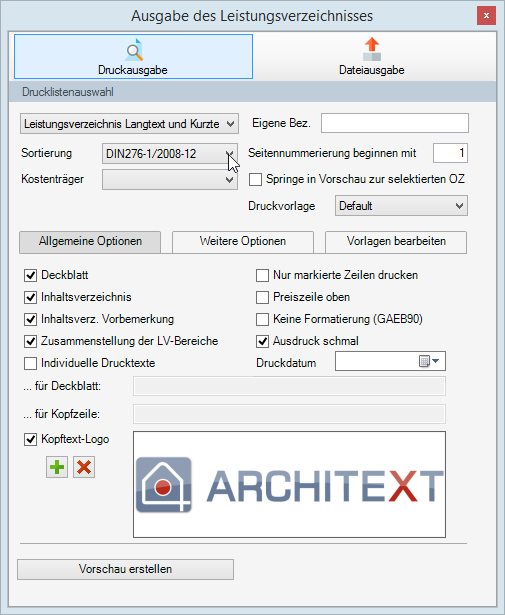Open the Druckdatum calendar picker

pos(429,361)
